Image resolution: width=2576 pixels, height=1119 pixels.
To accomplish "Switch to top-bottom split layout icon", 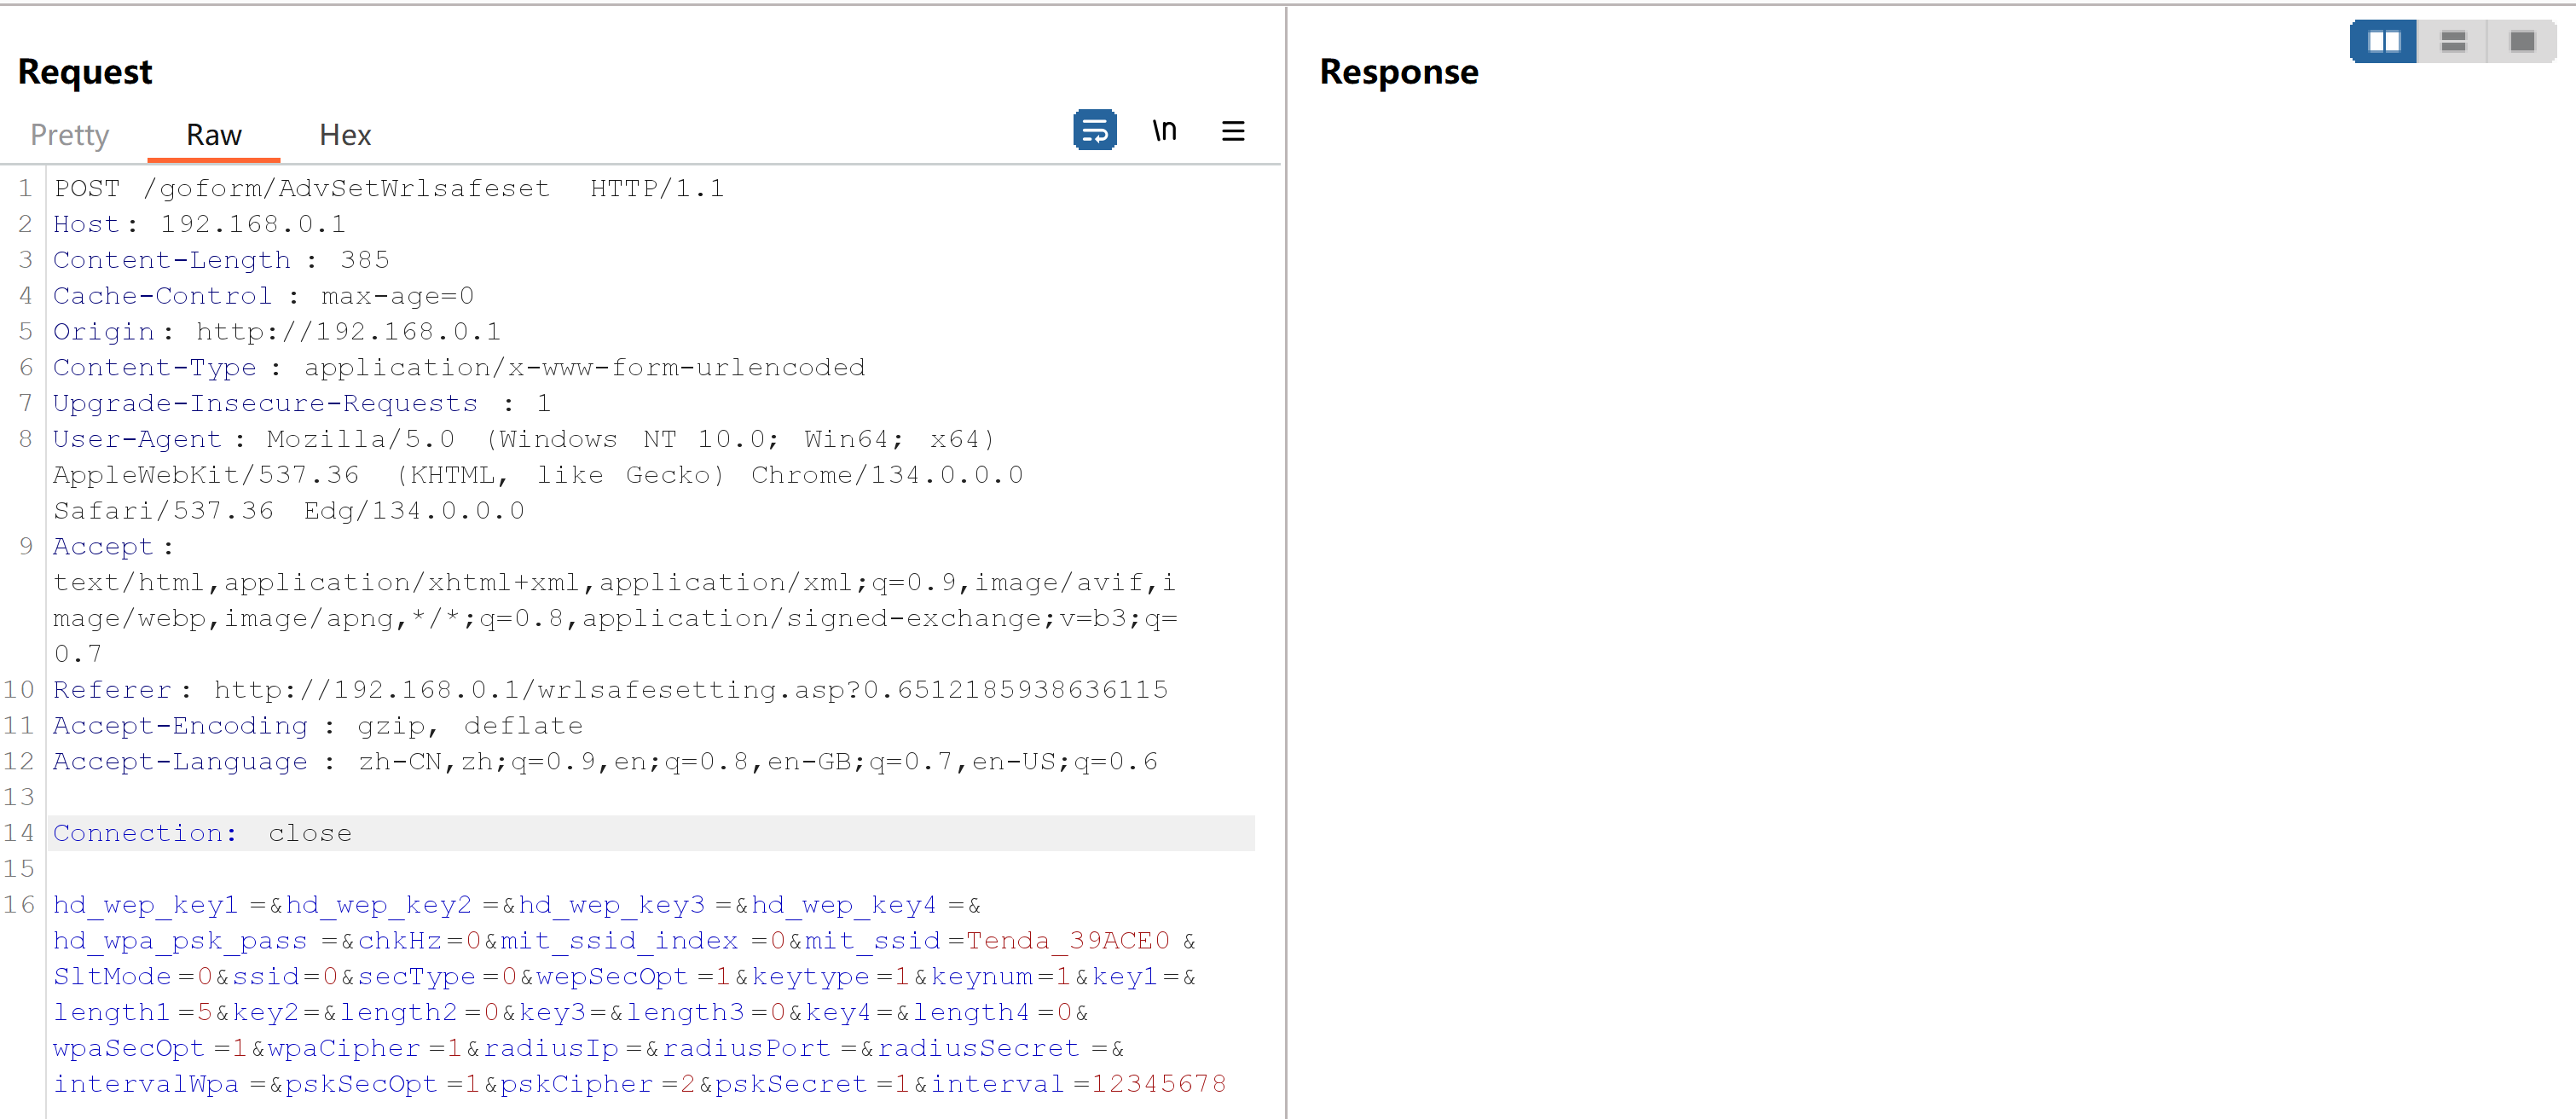I will pos(2452,41).
